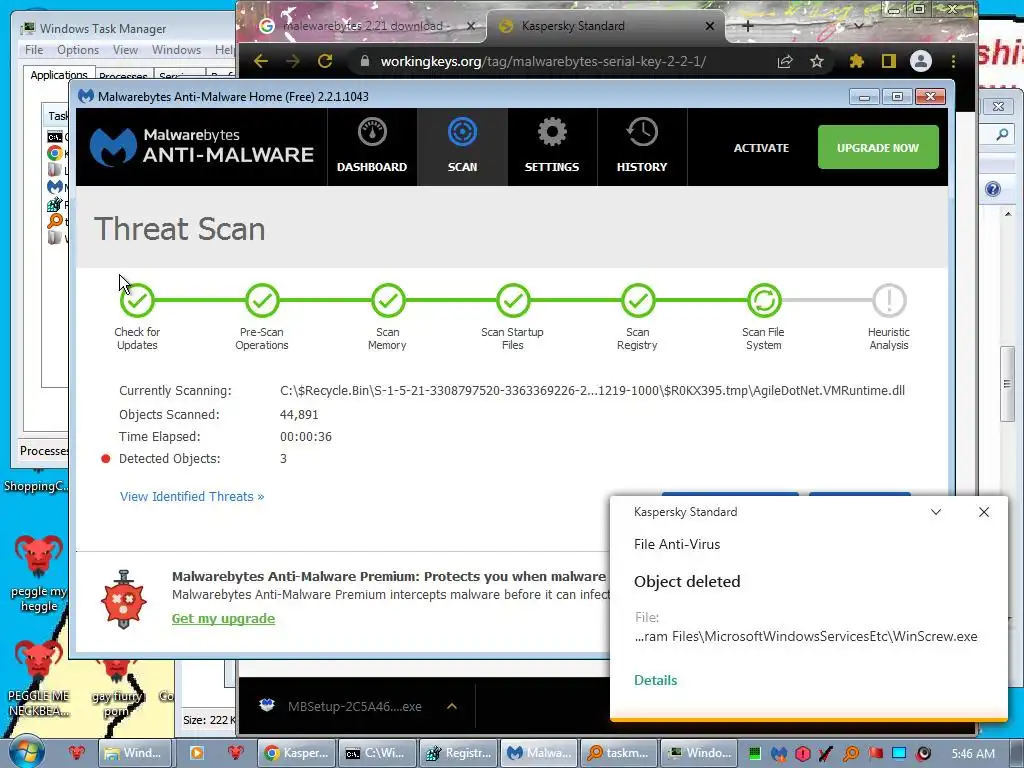Open Details in Kaspersky notification

(x=655, y=680)
